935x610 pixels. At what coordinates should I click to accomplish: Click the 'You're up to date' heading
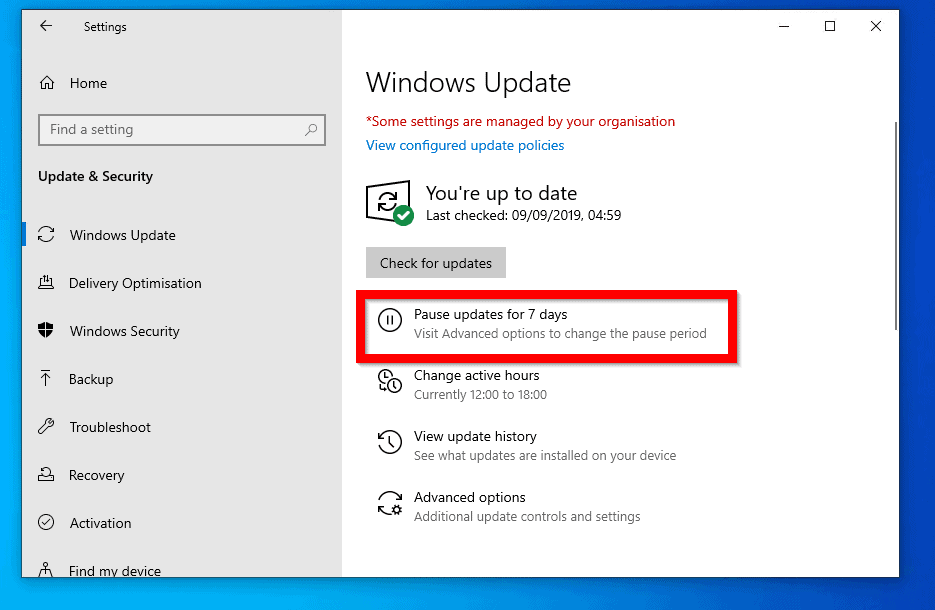501,193
